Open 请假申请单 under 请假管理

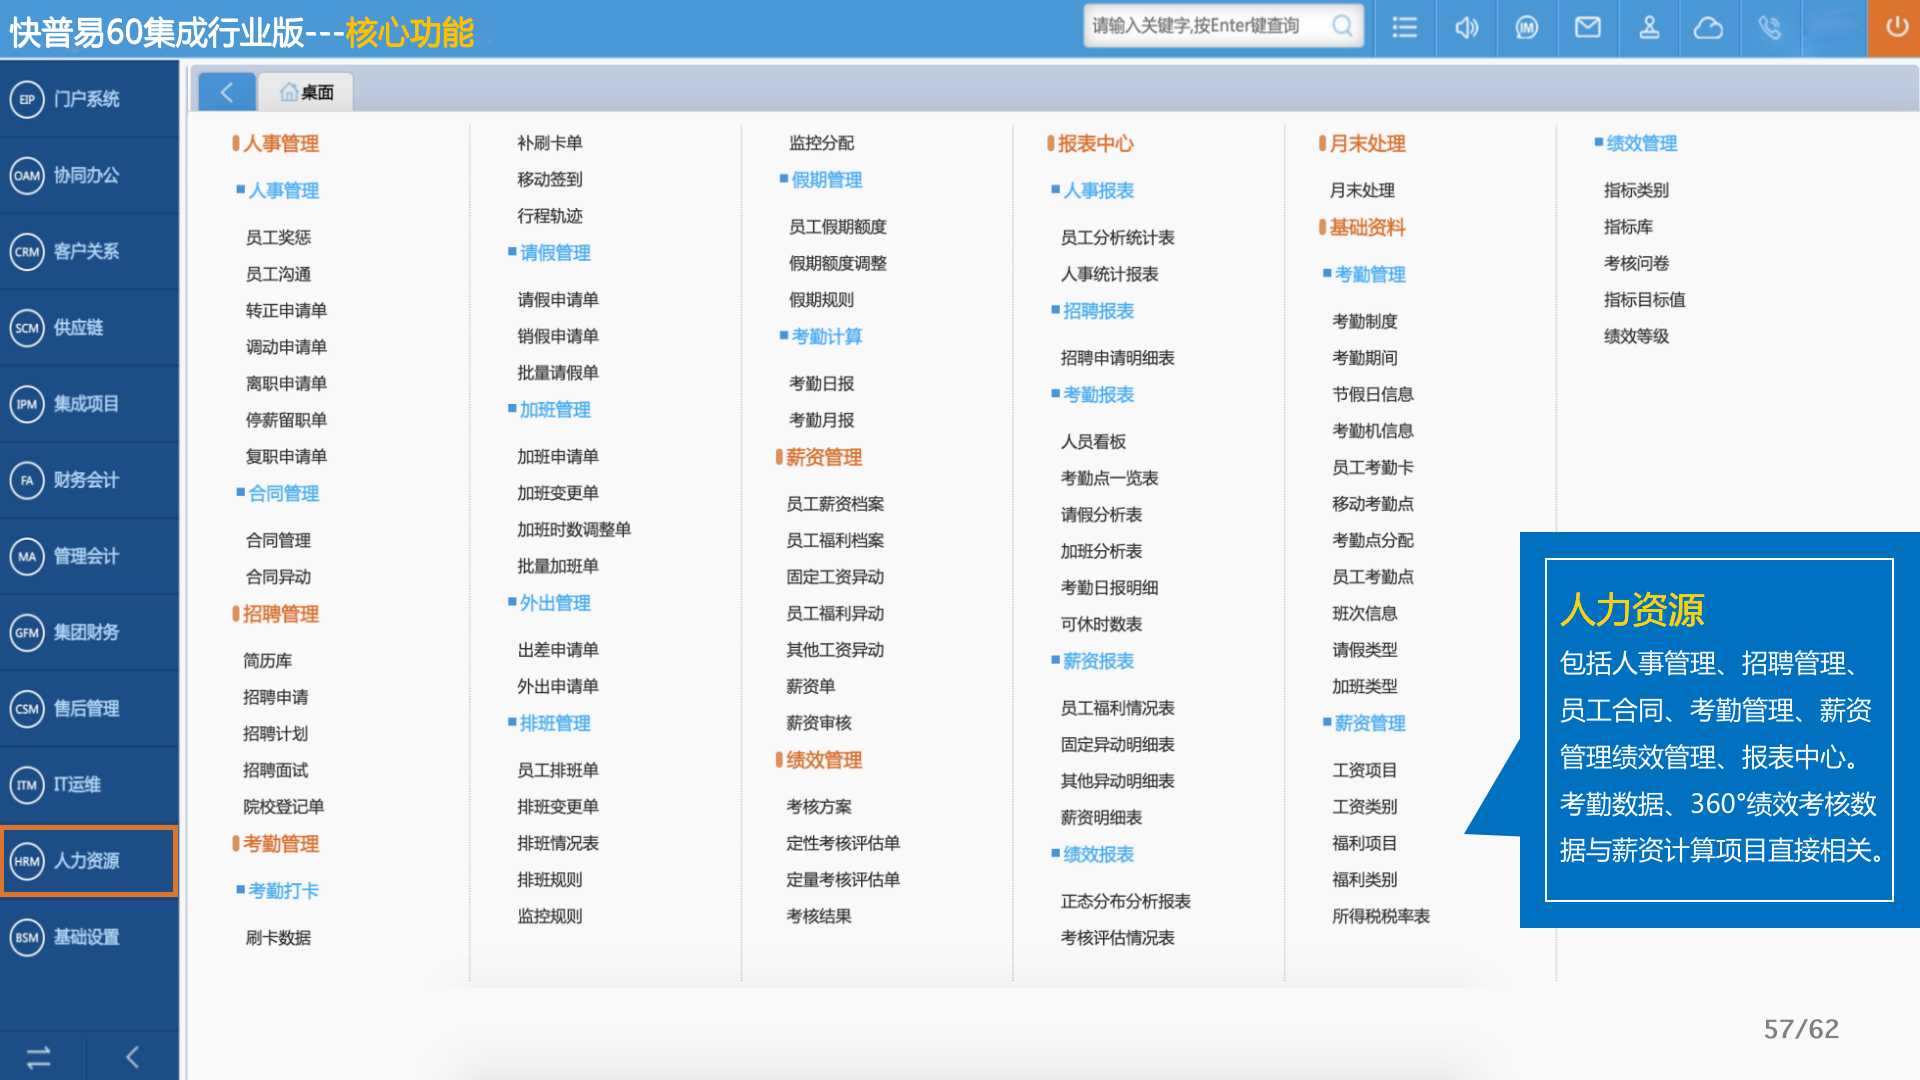point(557,300)
